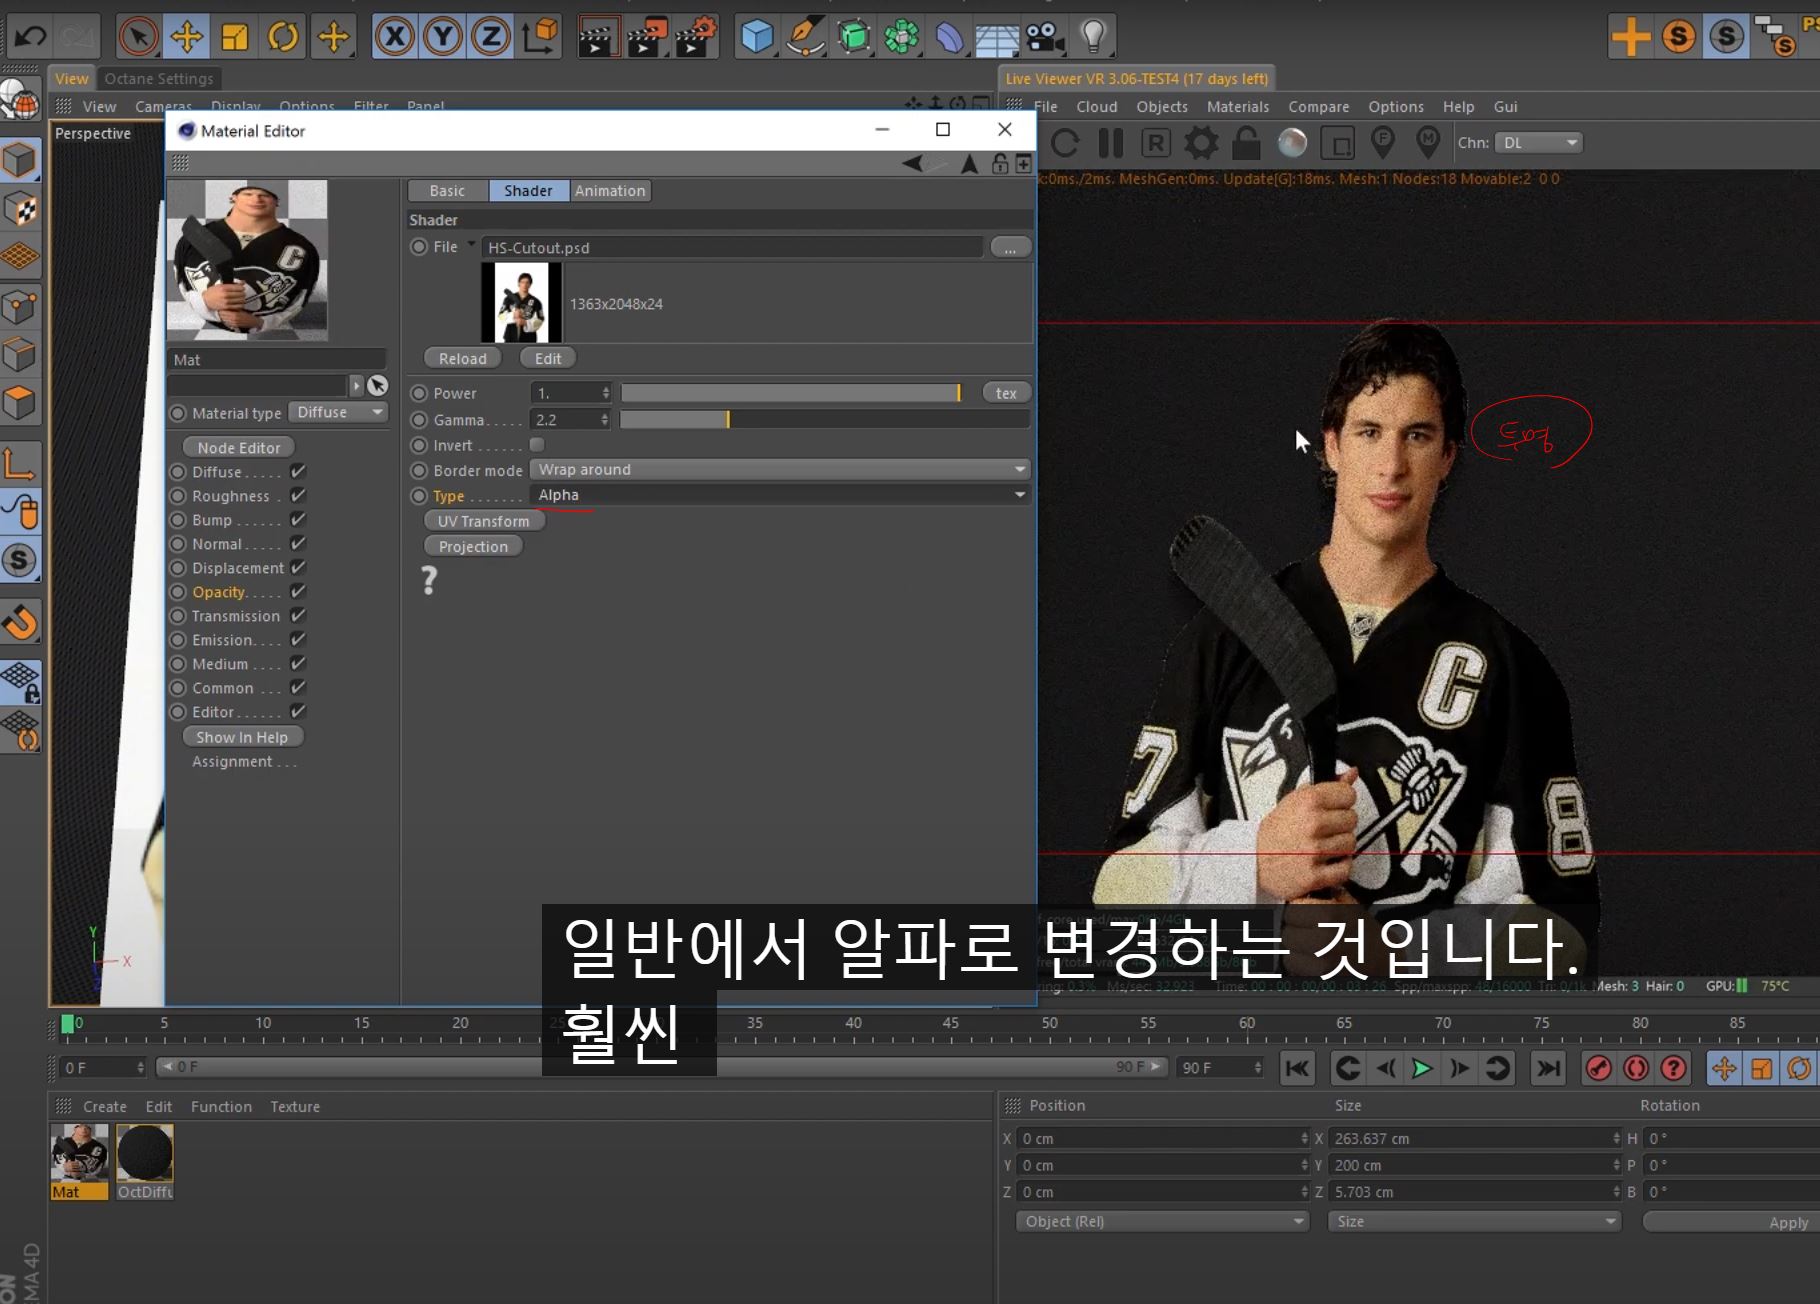The height and width of the screenshot is (1304, 1820).
Task: Click the Floor grid icon
Action: click(997, 38)
